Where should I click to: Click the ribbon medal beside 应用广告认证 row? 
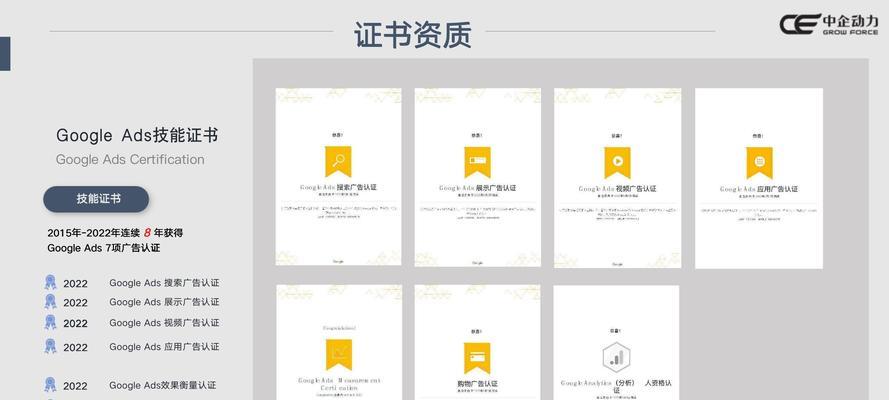50,346
